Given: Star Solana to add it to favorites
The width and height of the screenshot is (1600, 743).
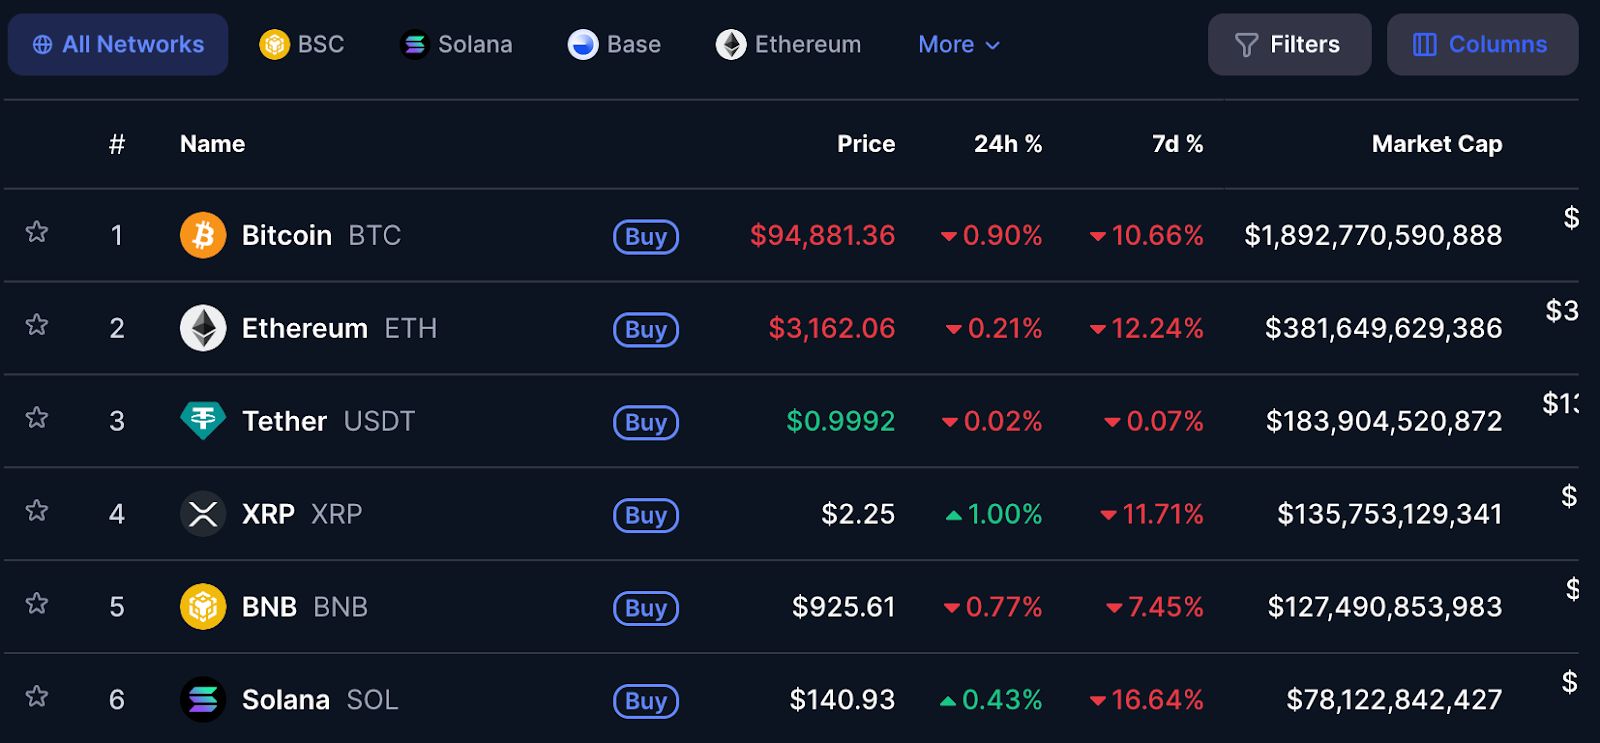Looking at the screenshot, I should tap(37, 696).
